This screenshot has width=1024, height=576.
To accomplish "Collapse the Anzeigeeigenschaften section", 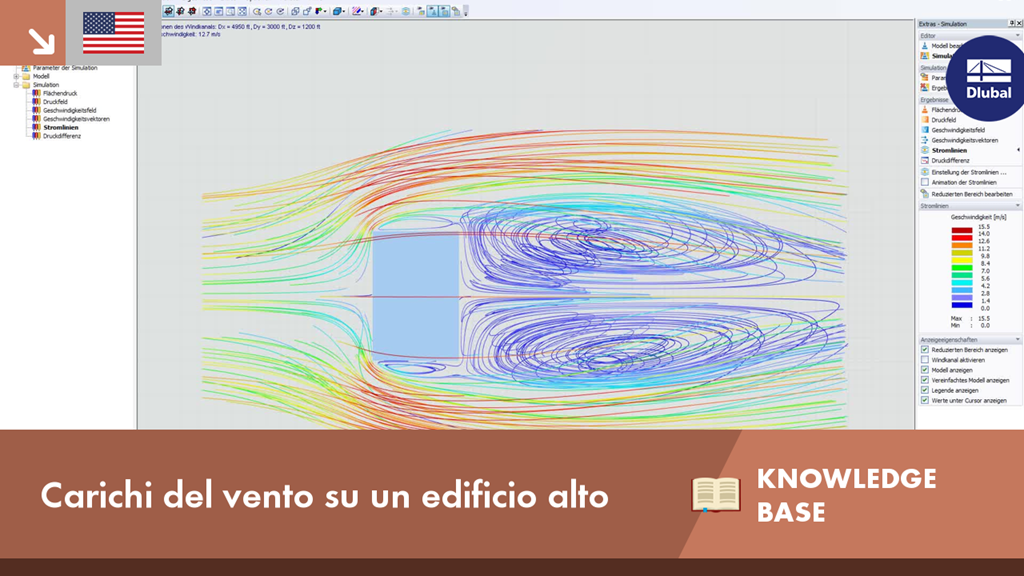I will point(1017,339).
